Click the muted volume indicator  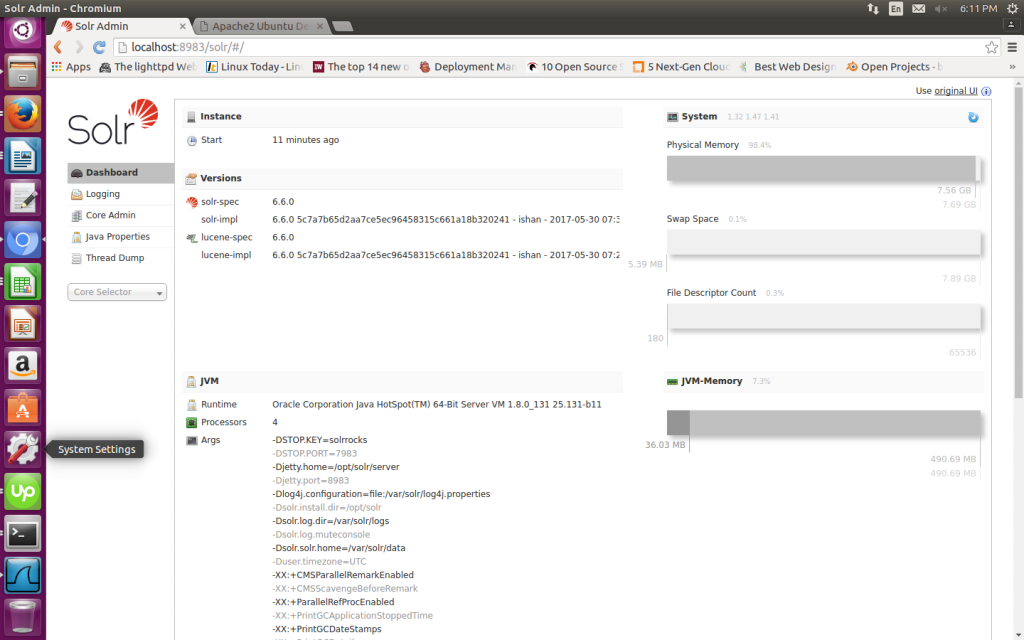[x=941, y=8]
